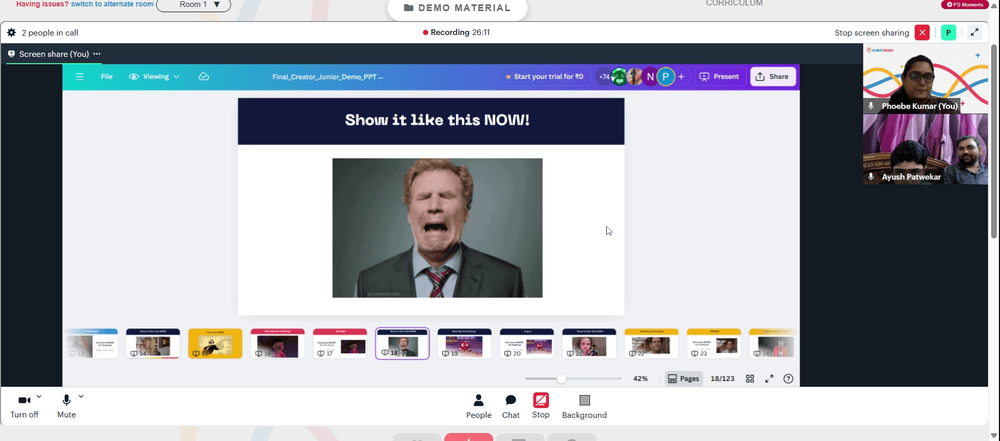This screenshot has height=441, width=1000.
Task: Open Background settings
Action: point(584,407)
